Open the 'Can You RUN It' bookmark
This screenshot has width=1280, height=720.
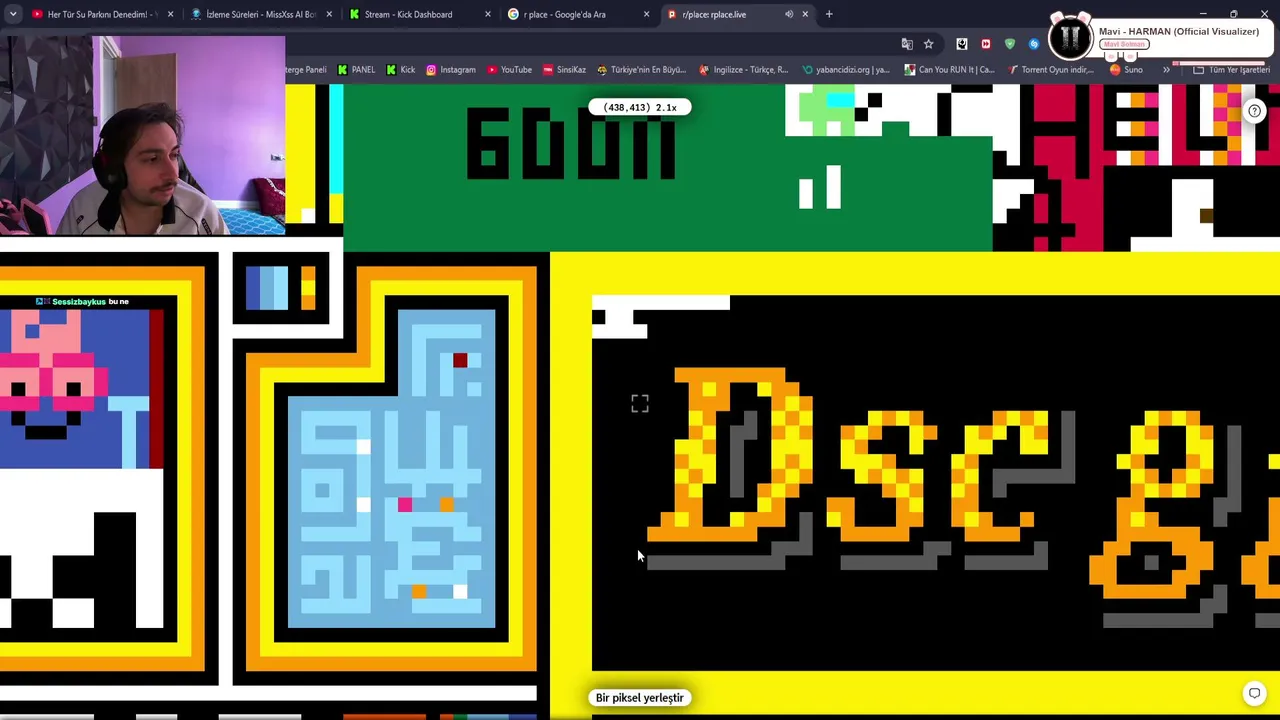pyautogui.click(x=949, y=70)
